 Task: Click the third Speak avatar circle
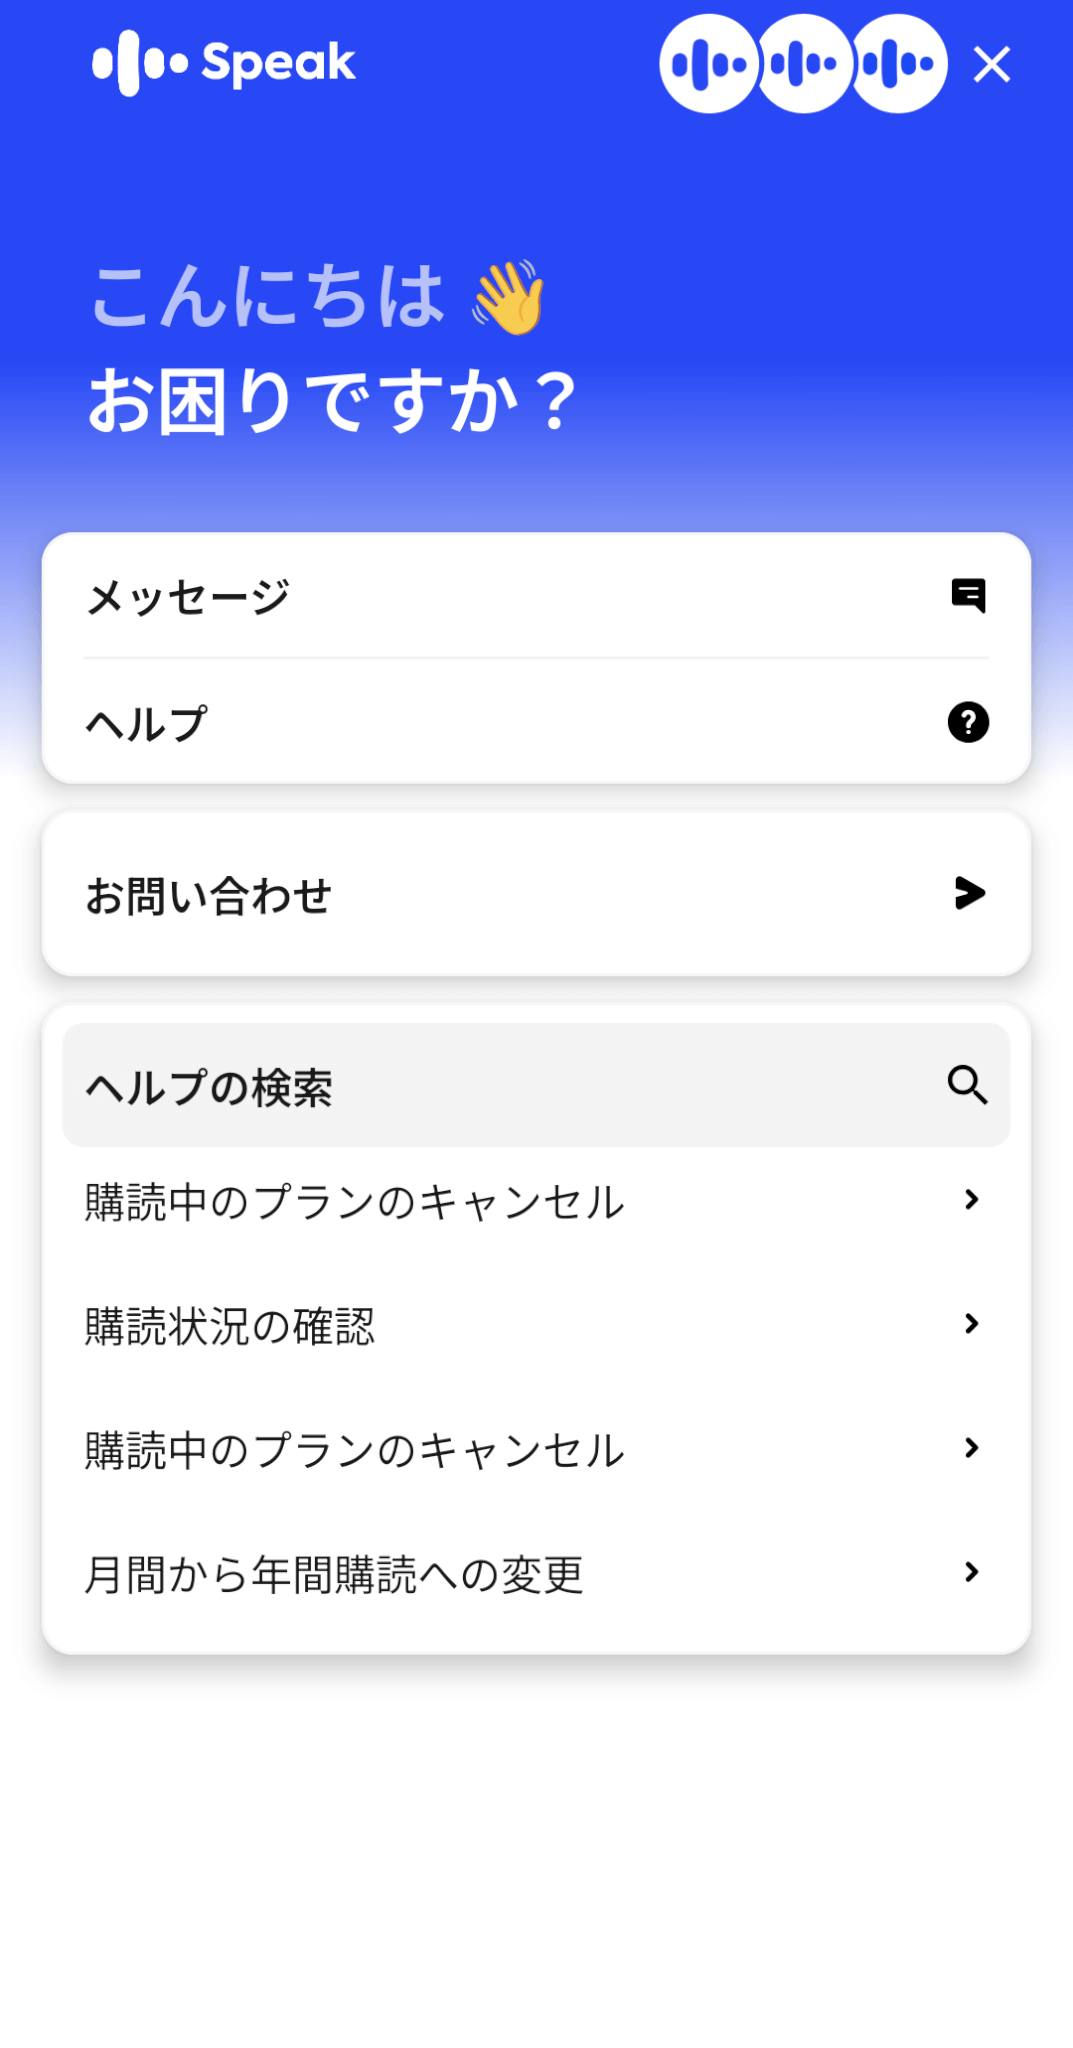tap(900, 64)
